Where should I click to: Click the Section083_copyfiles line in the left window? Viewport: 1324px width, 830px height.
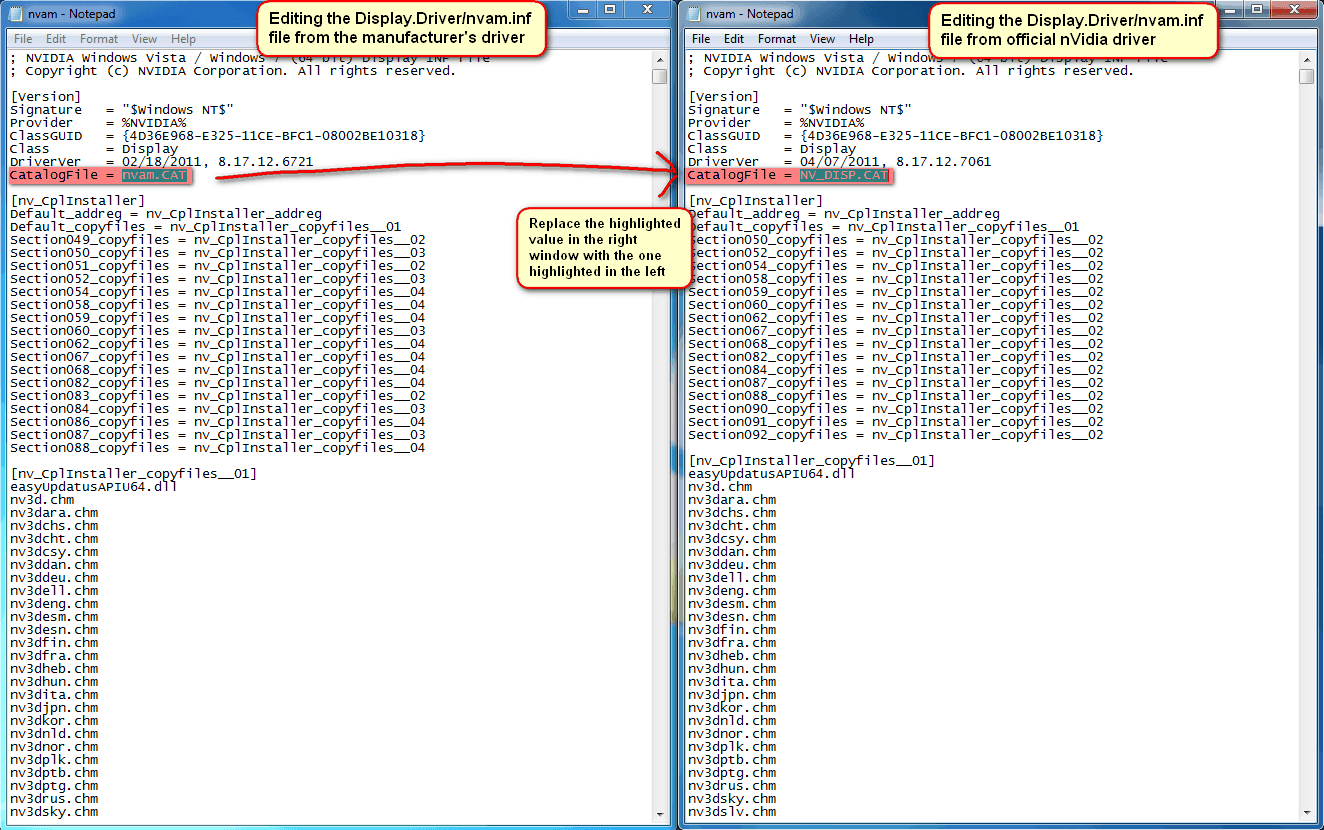pyautogui.click(x=217, y=396)
